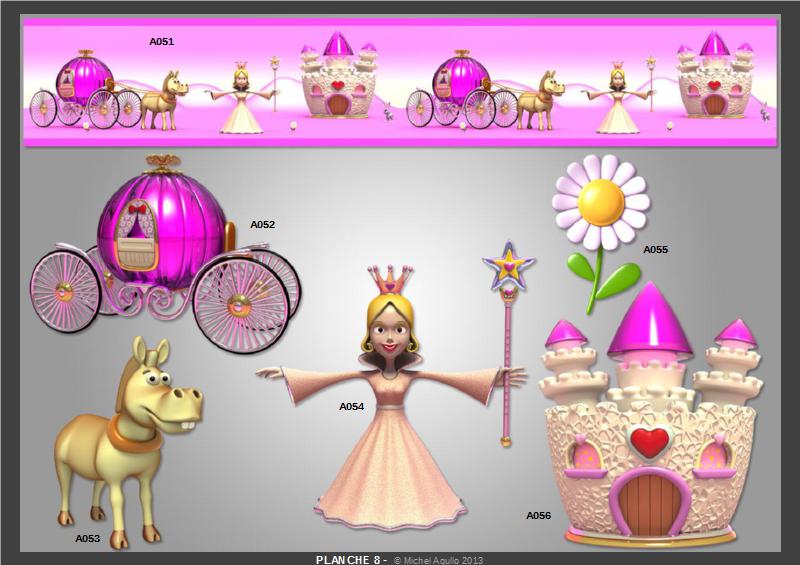
Task: Click the A054 label beside the princess
Action: [x=351, y=407]
